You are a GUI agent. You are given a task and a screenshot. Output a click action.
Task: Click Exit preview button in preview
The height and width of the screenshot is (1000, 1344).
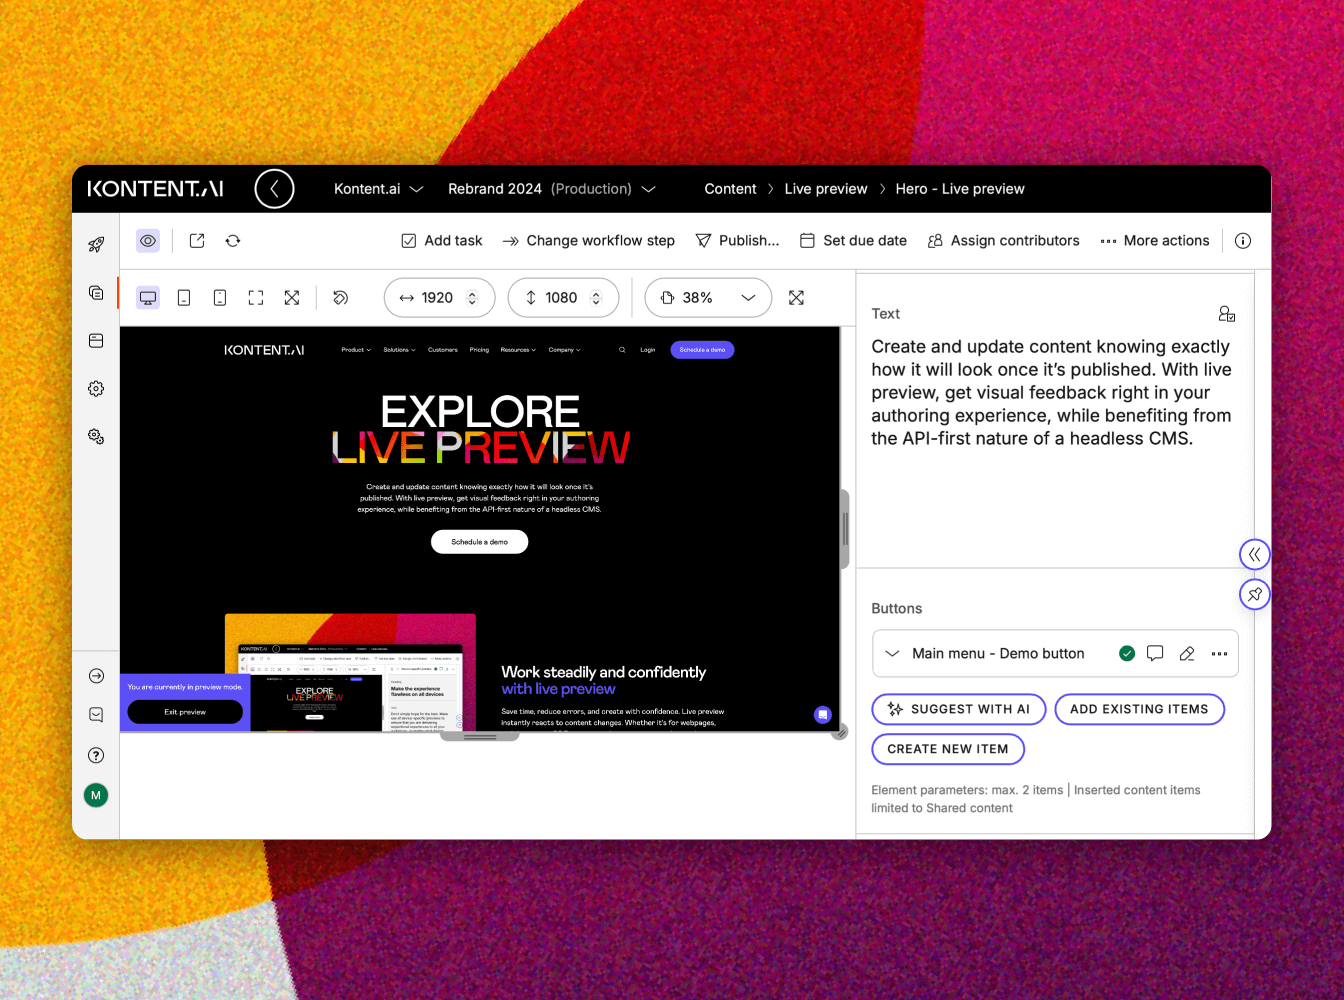[x=185, y=712]
